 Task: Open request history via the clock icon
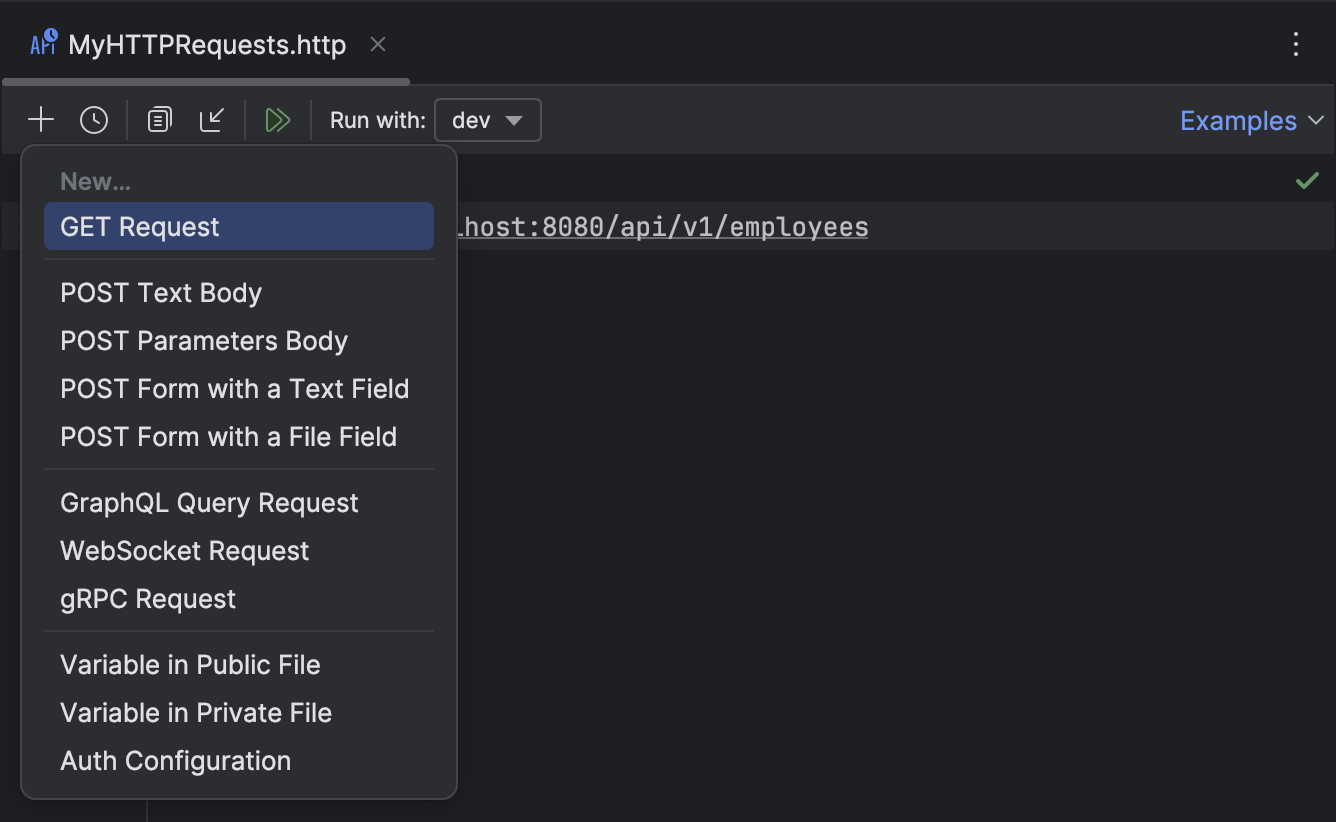coord(94,119)
